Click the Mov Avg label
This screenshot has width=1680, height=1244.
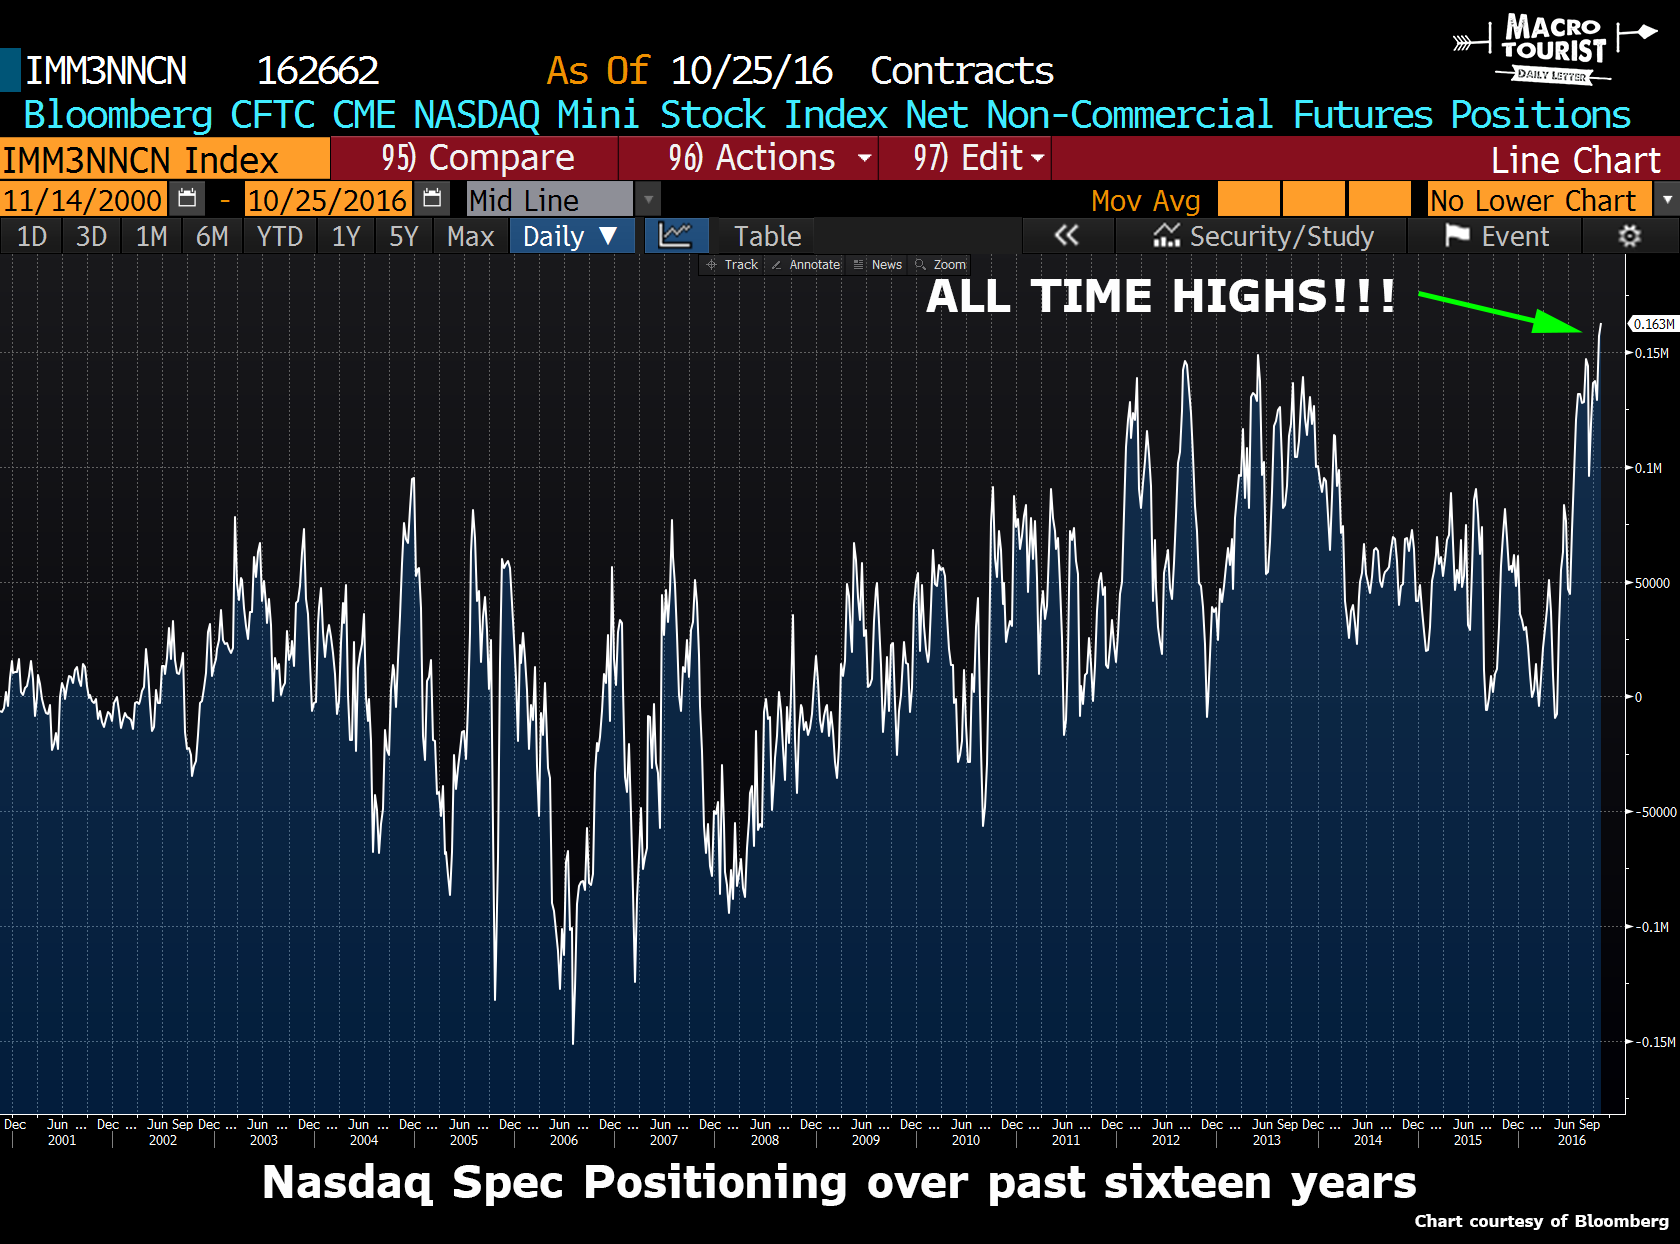point(1146,200)
